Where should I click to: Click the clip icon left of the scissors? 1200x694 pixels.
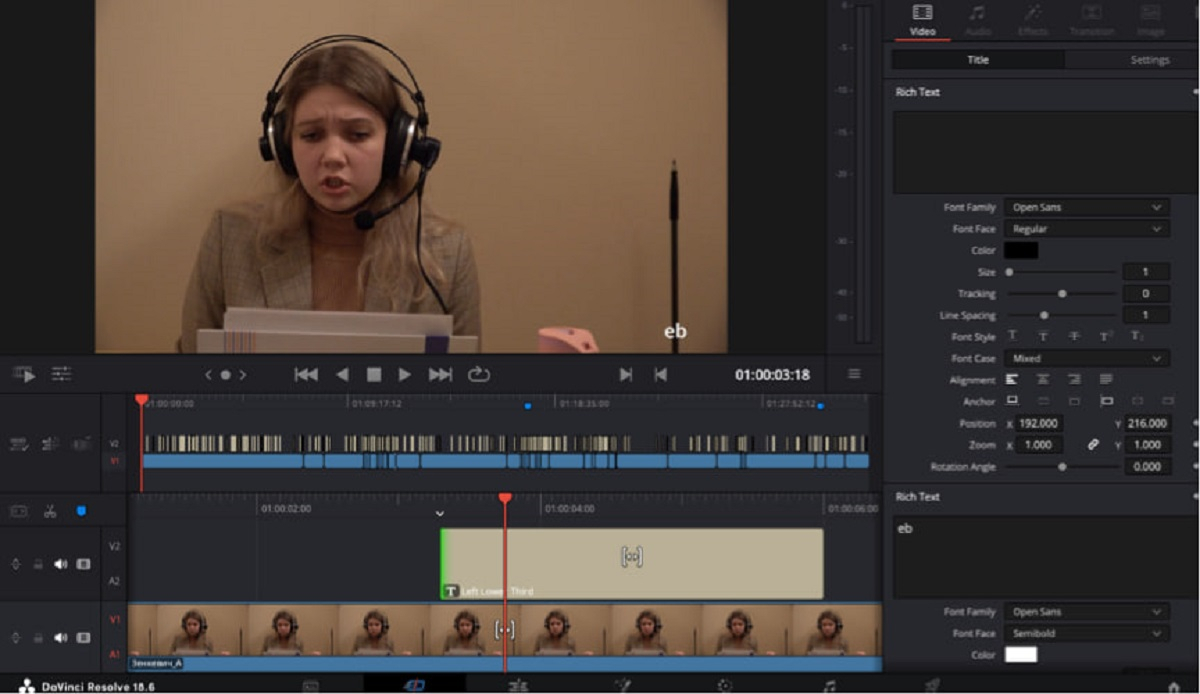coord(18,511)
